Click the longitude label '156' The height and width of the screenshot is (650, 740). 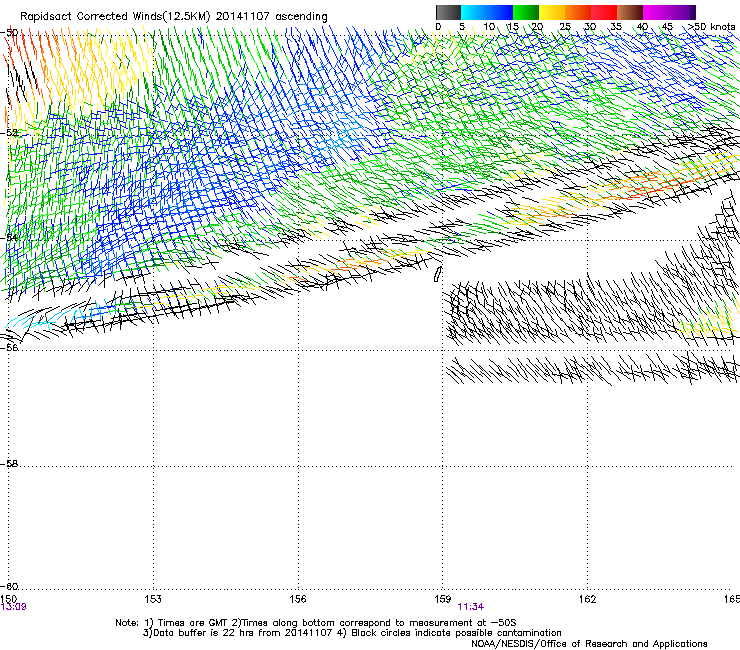(298, 599)
